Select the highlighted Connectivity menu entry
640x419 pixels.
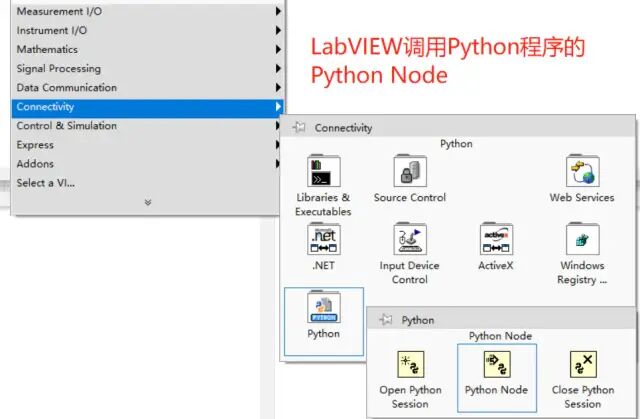pyautogui.click(x=147, y=107)
